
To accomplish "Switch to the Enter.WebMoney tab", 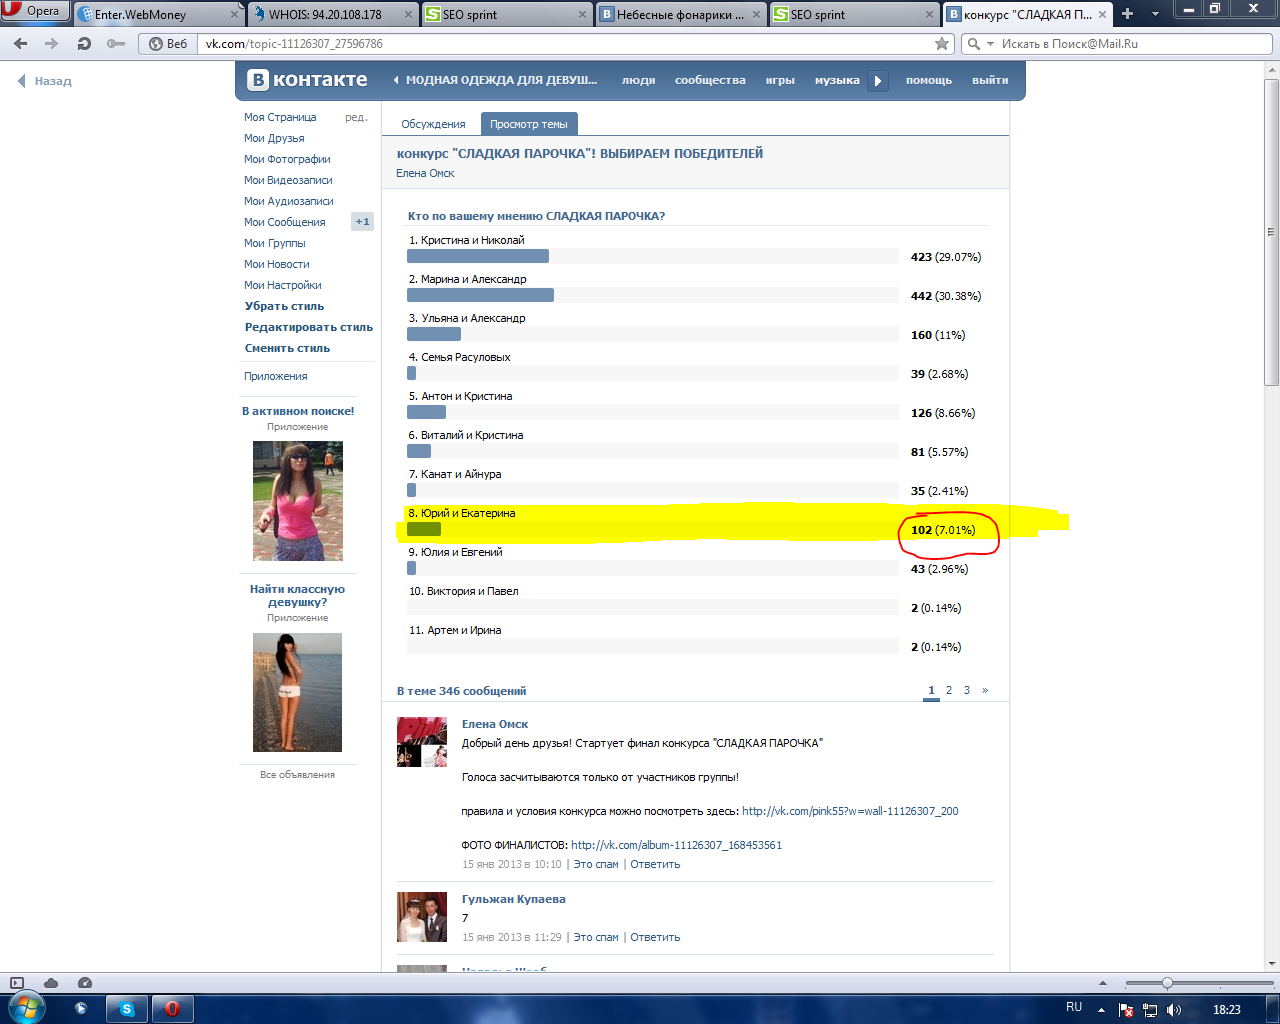I will click(x=159, y=14).
